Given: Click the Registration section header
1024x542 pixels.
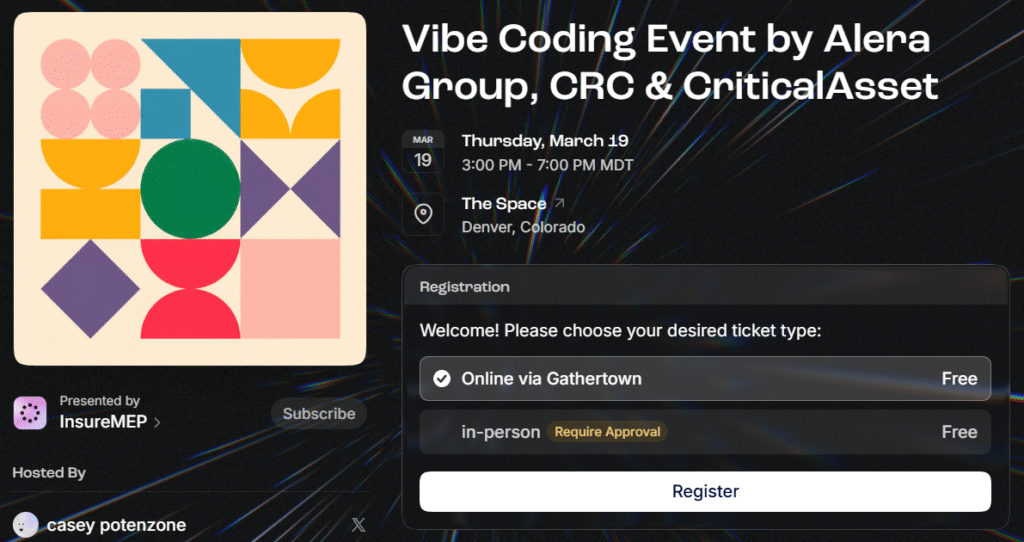Looking at the screenshot, I should point(464,287).
